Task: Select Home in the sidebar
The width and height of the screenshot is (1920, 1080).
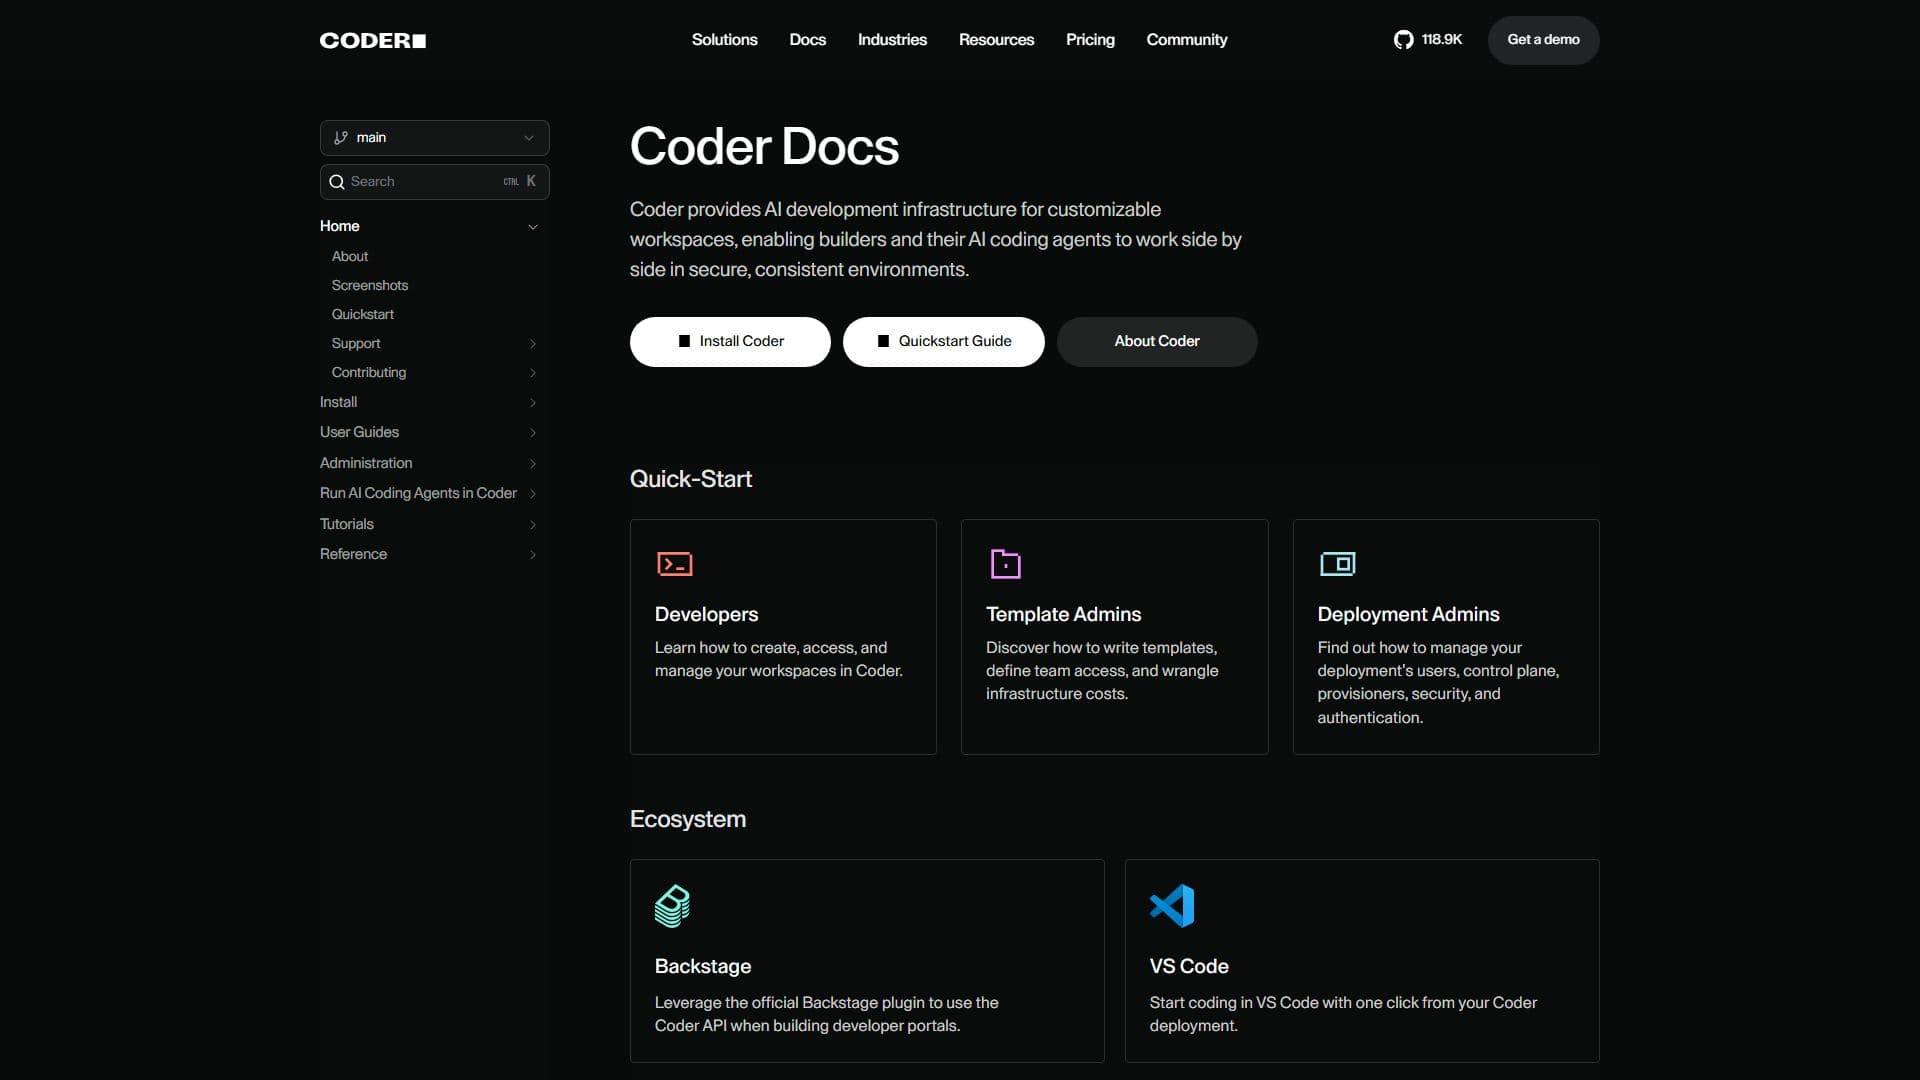Action: 340,226
